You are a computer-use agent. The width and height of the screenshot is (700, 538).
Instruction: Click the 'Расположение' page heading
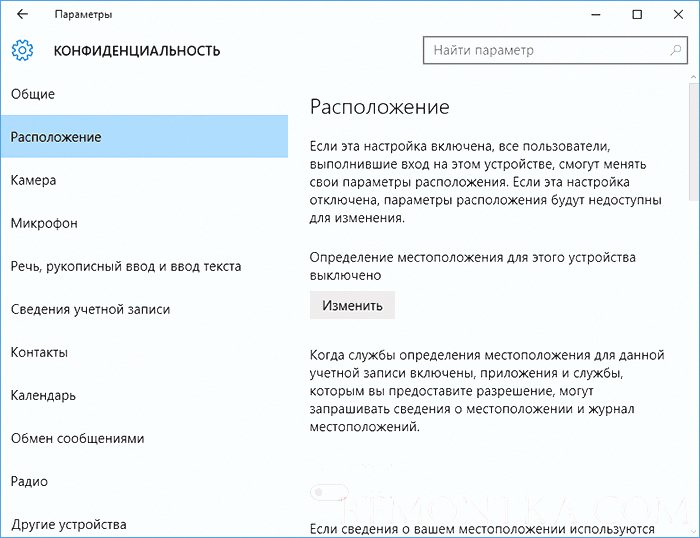click(379, 107)
